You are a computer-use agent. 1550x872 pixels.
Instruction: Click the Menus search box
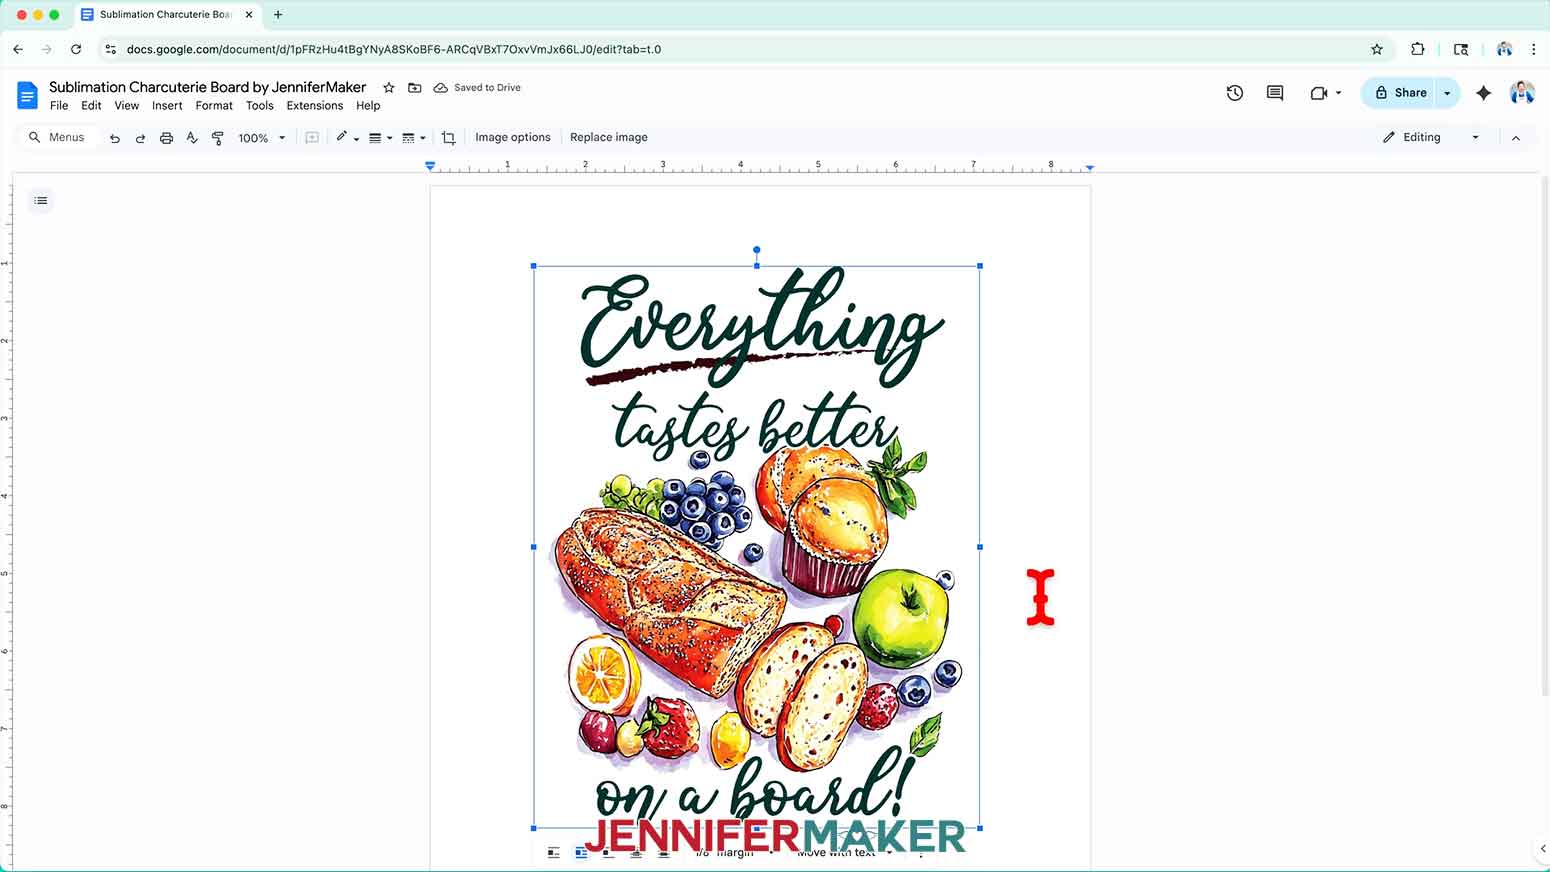pyautogui.click(x=58, y=138)
